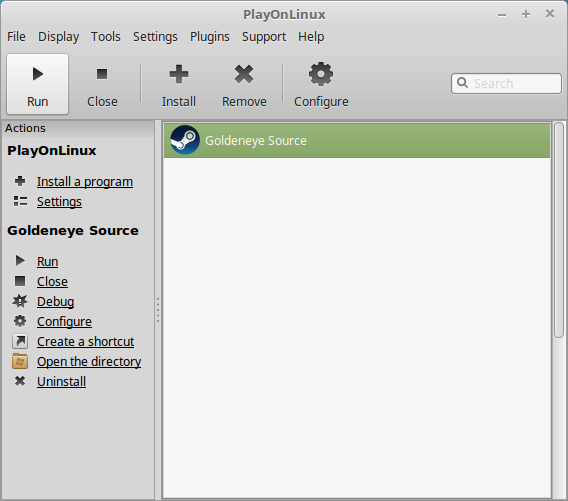
Task: Click the Run toolbar button
Action: (37, 84)
